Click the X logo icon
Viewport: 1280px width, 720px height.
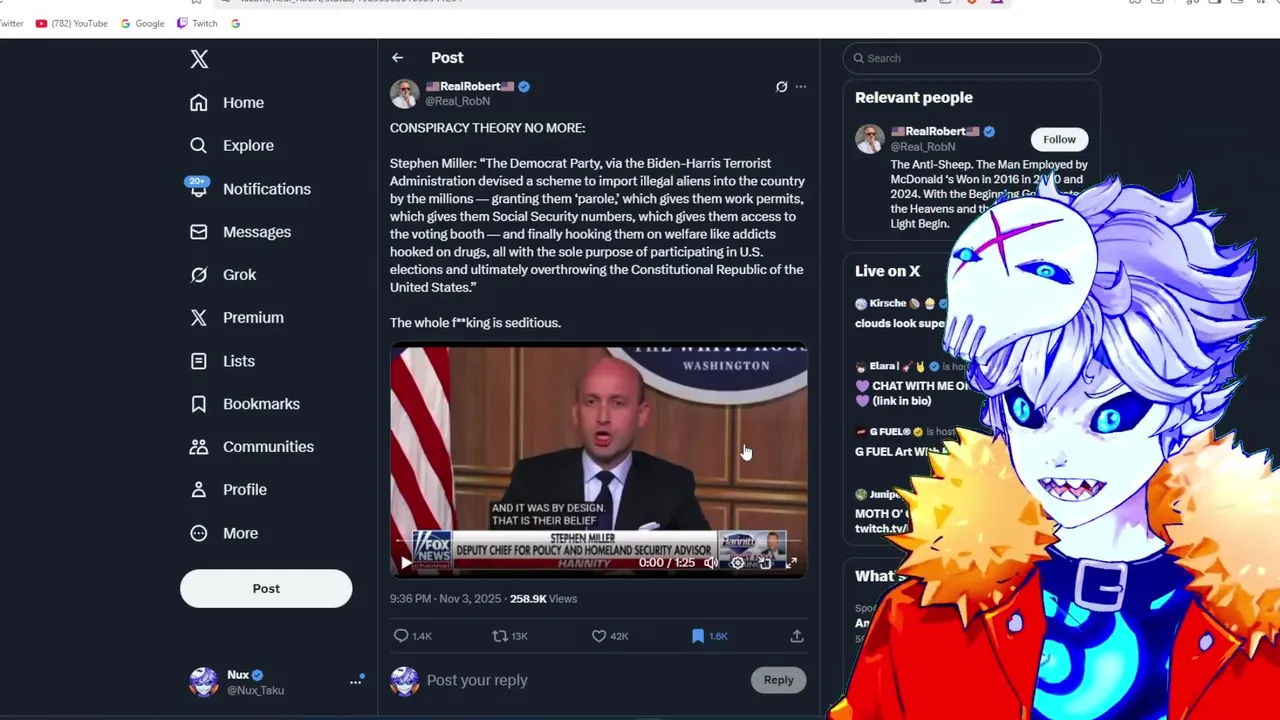[x=199, y=59]
